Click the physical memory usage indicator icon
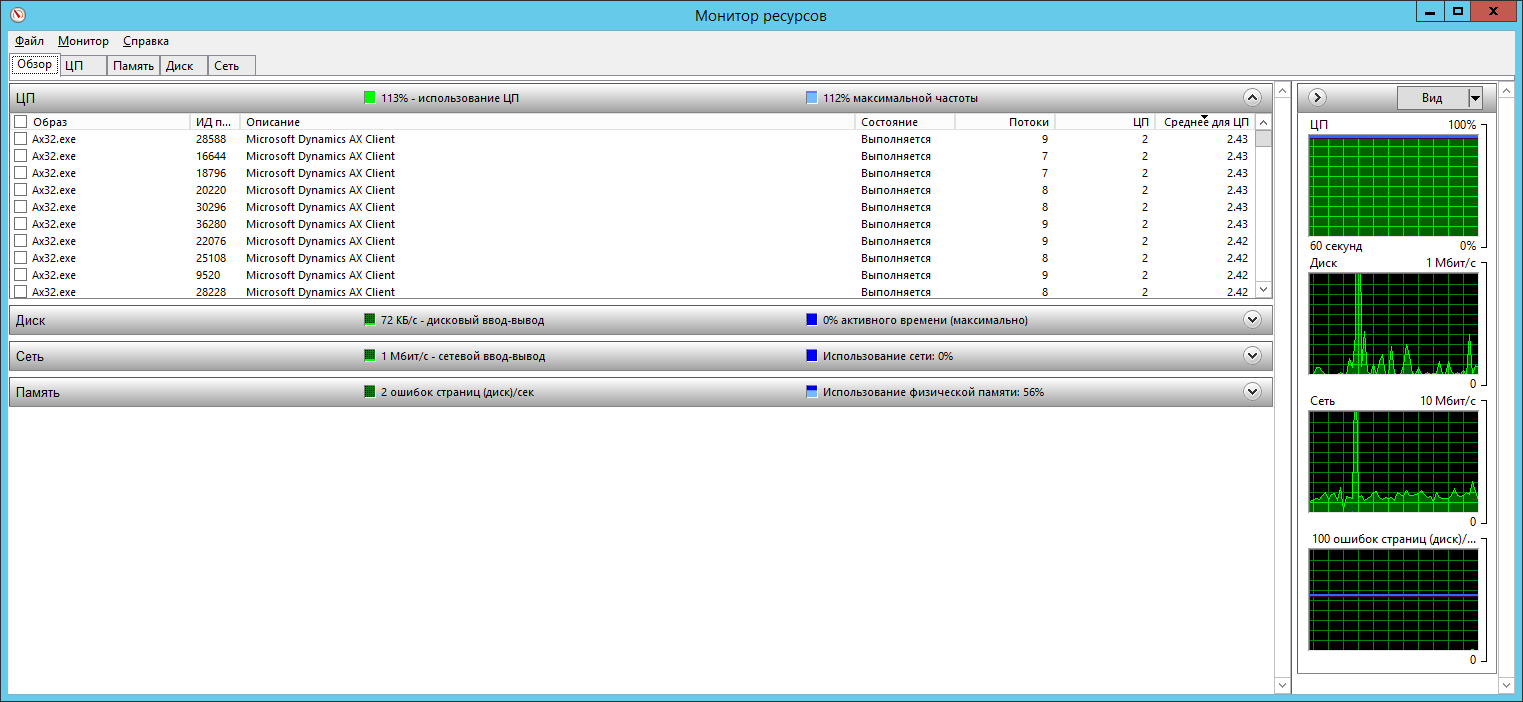This screenshot has width=1523, height=702. [812, 392]
